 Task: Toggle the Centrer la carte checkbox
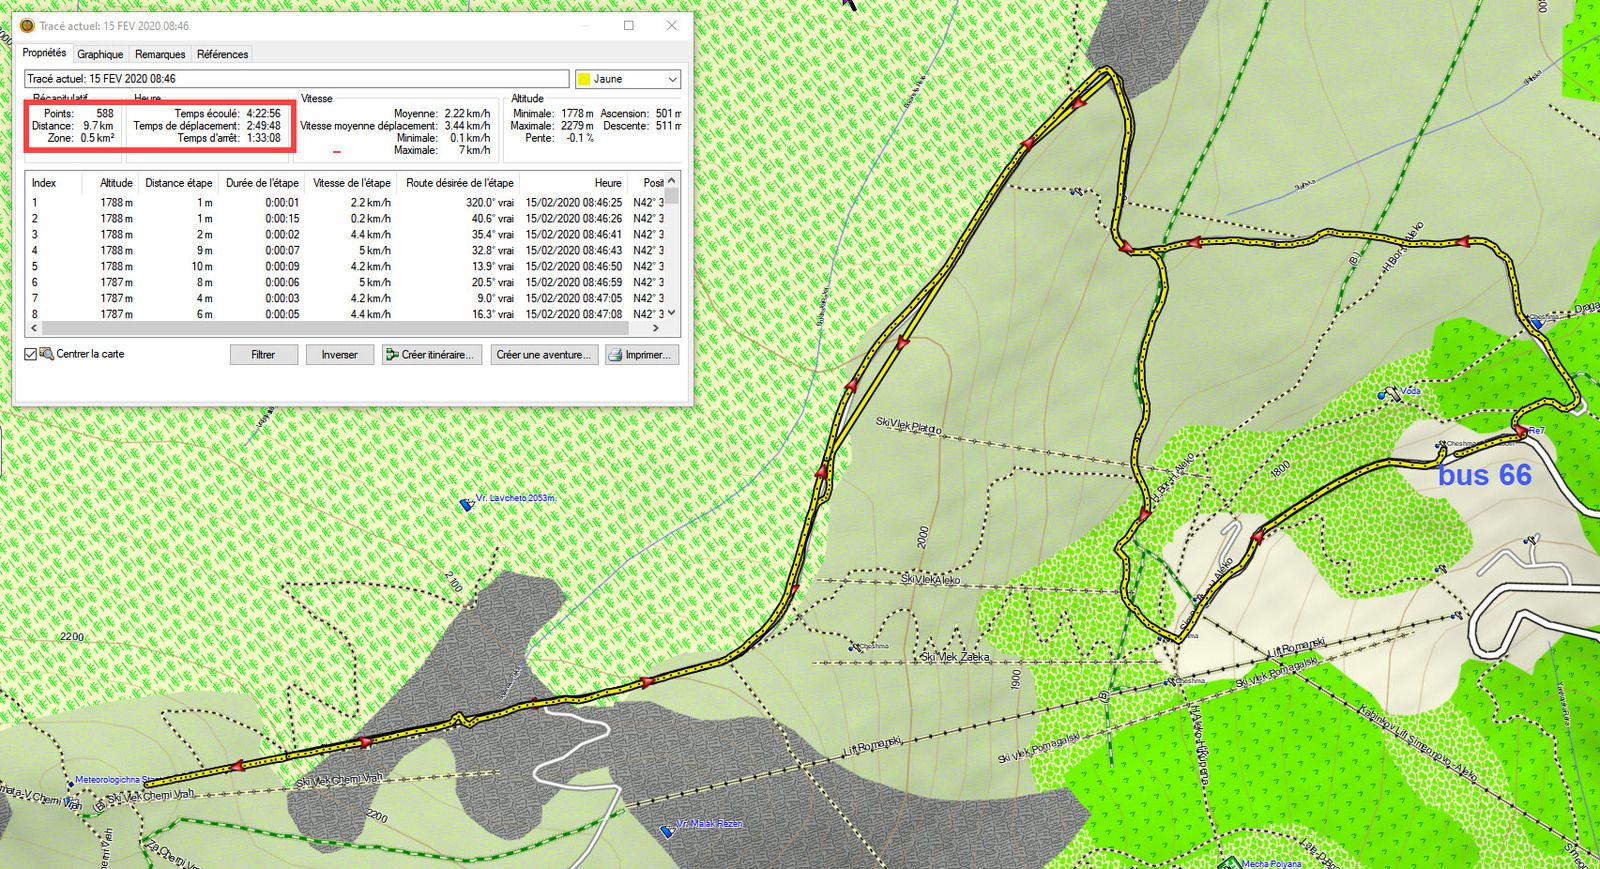tap(30, 354)
